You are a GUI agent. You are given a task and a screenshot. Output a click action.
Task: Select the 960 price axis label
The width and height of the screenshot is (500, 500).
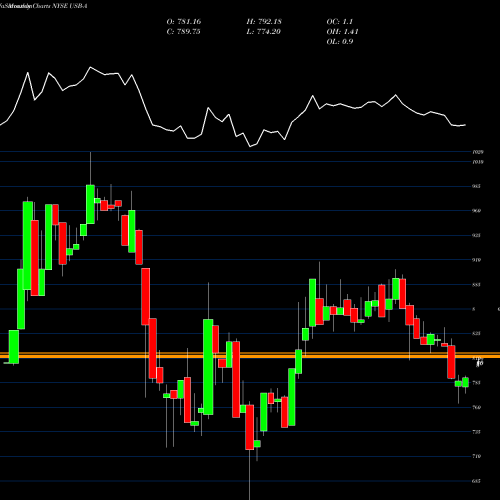476,211
